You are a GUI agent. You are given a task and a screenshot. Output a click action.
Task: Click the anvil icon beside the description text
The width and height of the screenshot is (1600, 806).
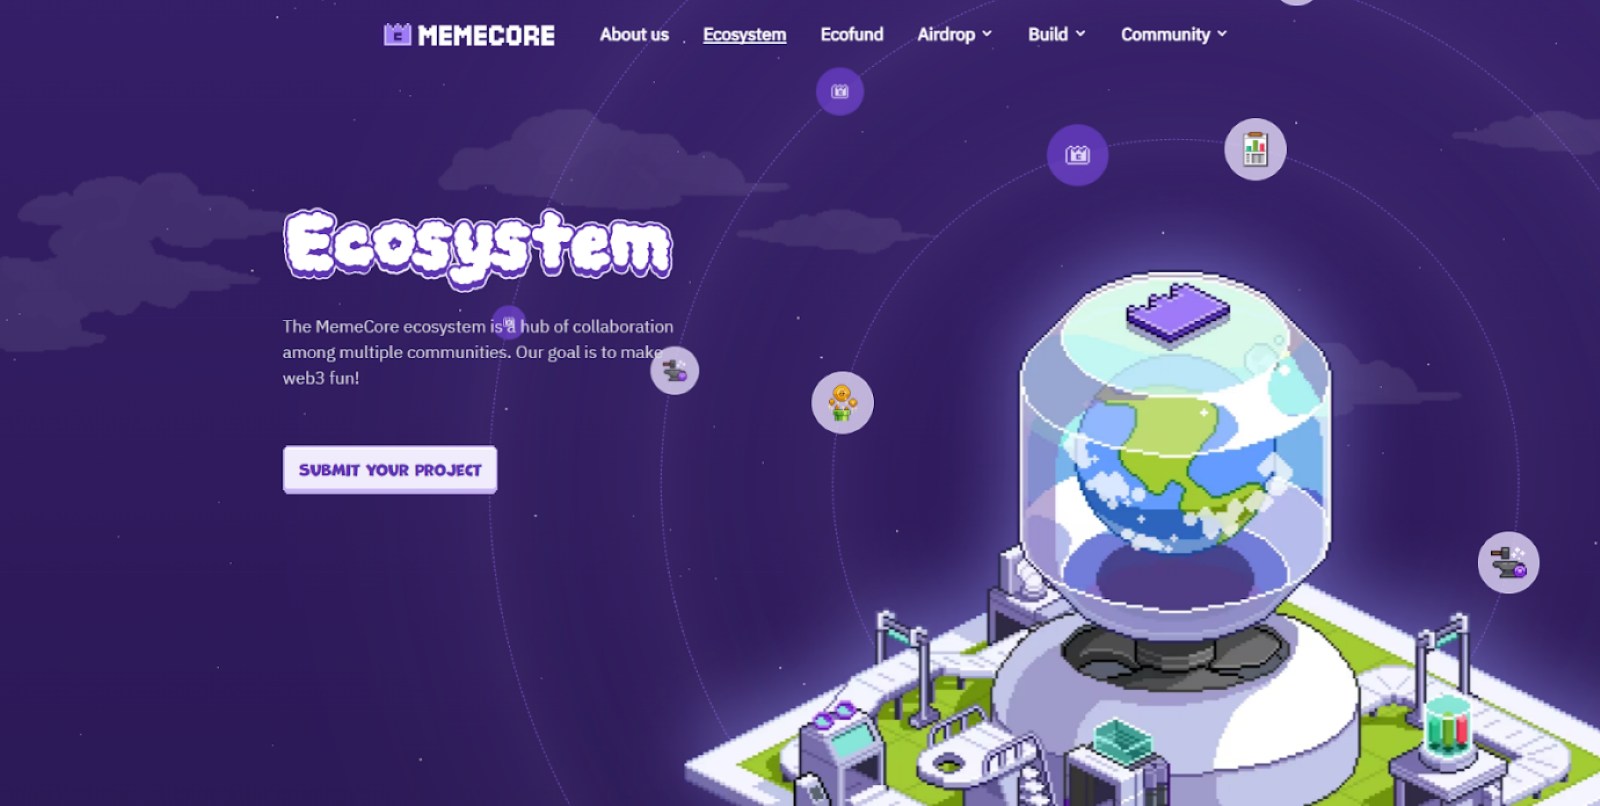point(675,371)
